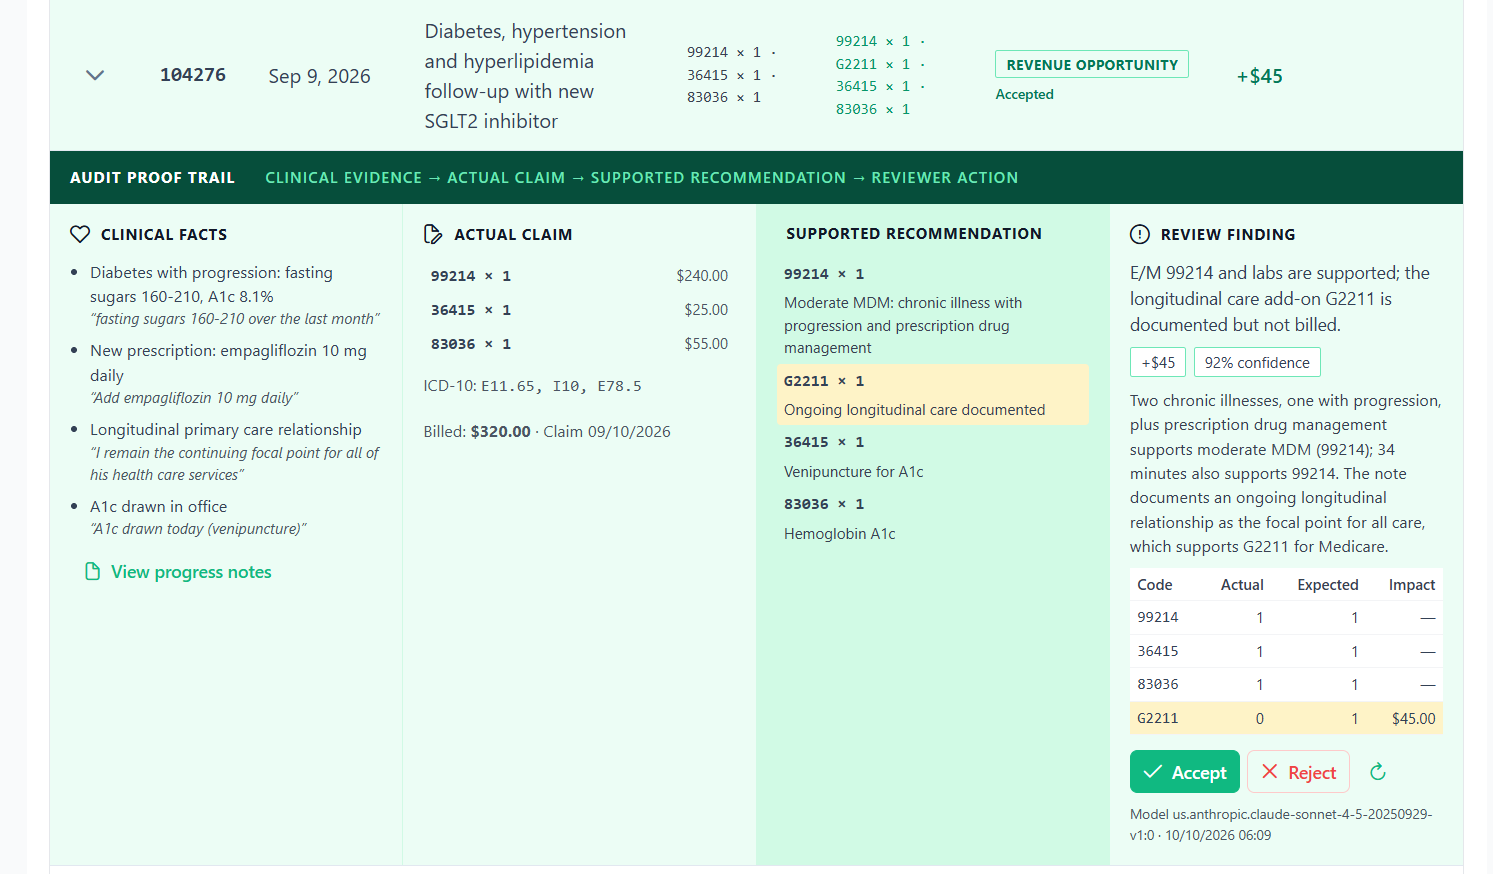Screen dimensions: 1493x874
Task: Click the alert circle icon beside Review Finding
Action: coord(1140,234)
